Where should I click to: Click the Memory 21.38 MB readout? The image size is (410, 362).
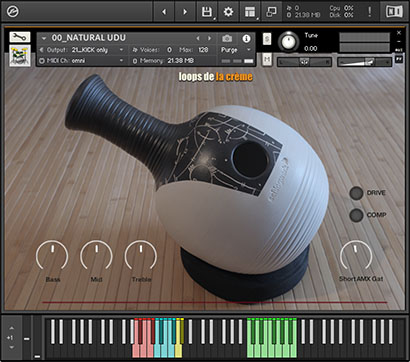pos(164,61)
